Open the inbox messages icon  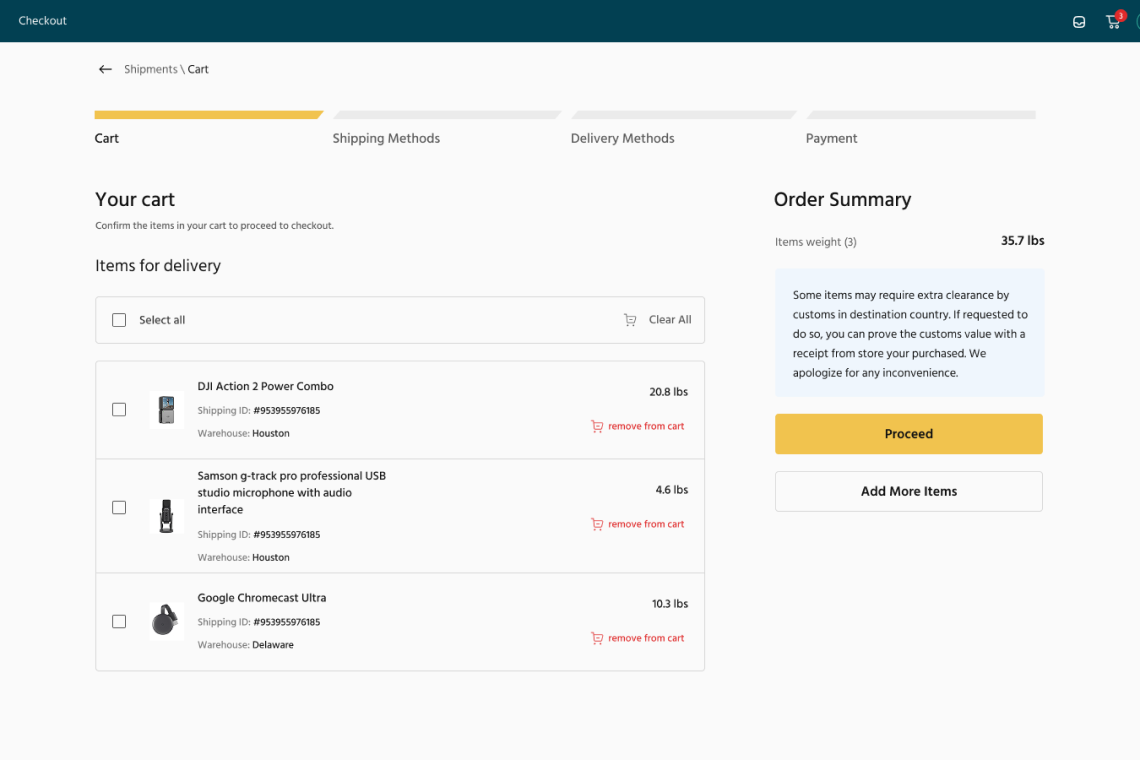point(1079,22)
